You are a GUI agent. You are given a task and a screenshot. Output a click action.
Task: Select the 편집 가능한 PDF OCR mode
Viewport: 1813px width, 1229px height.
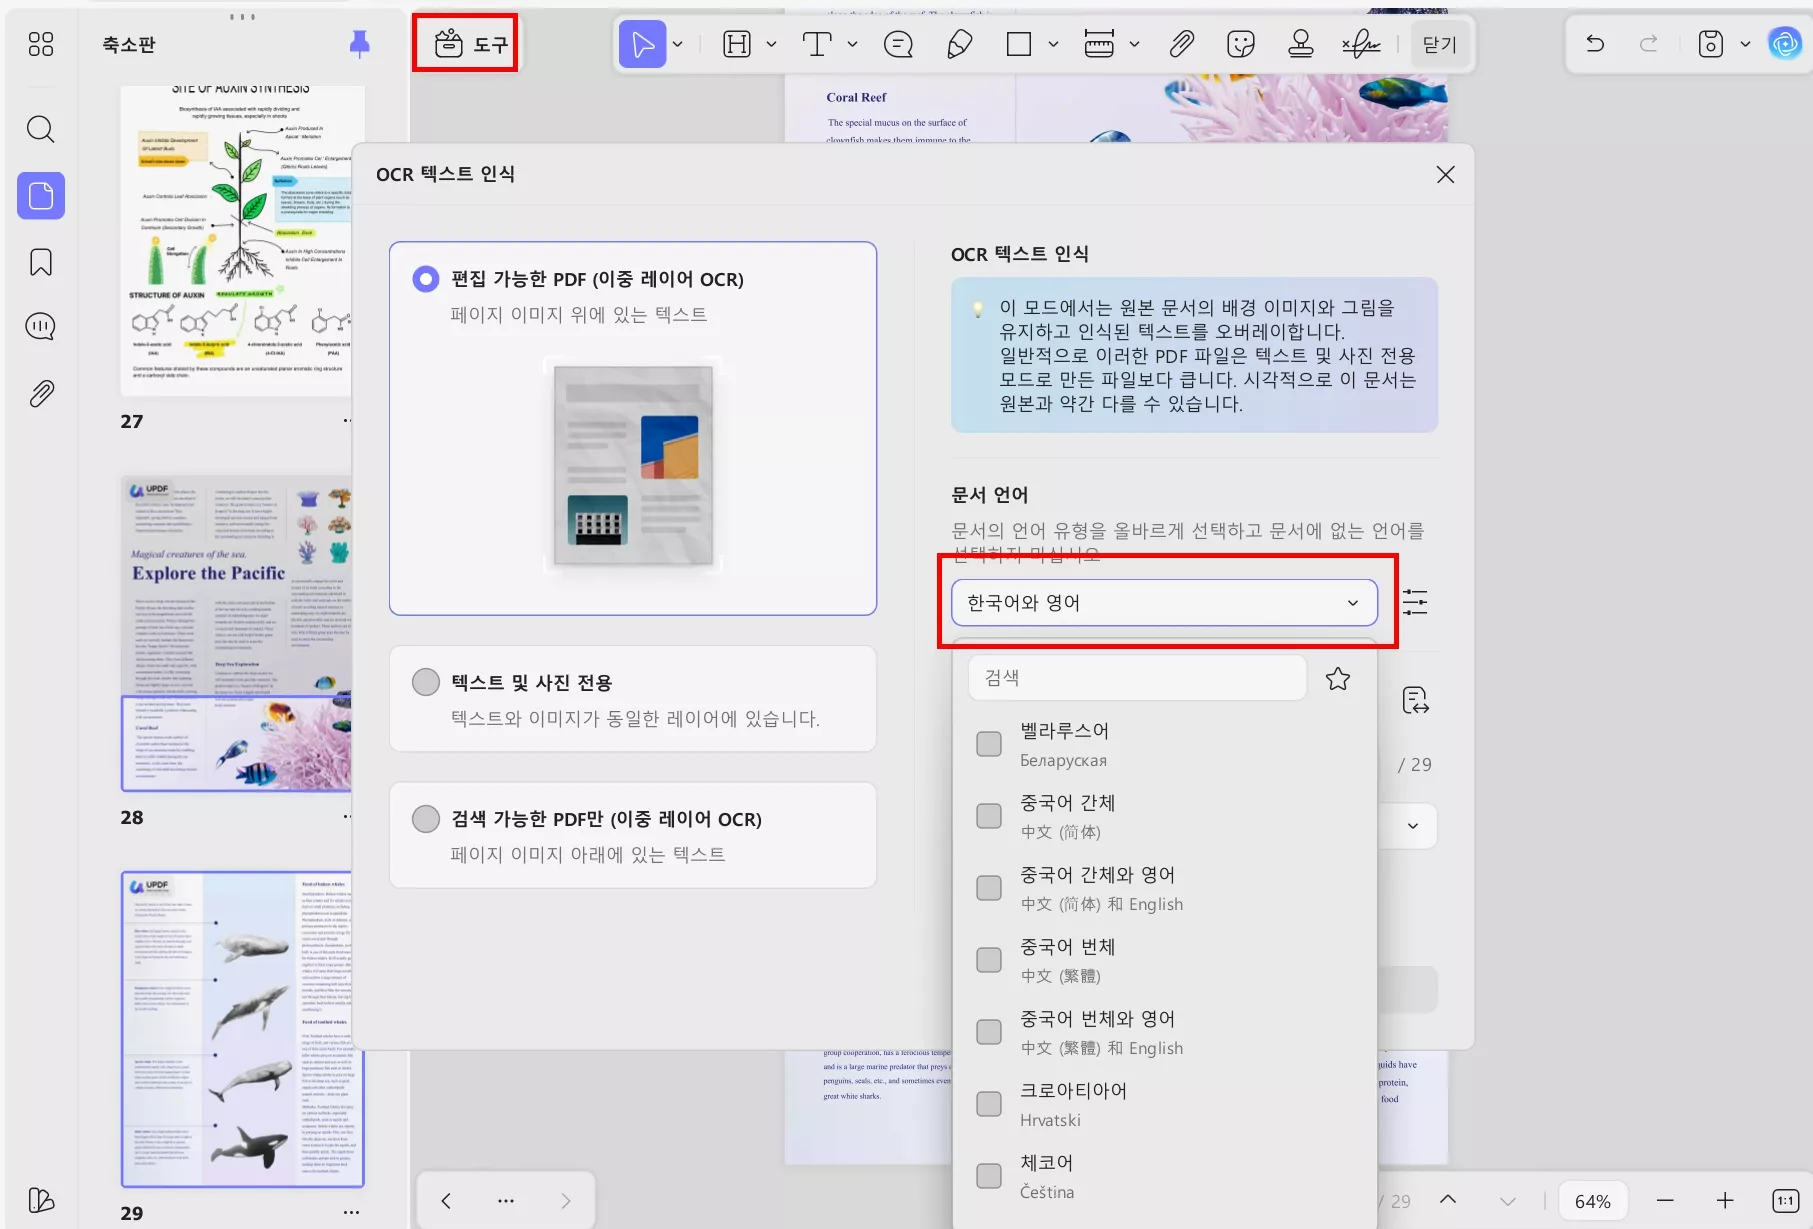pos(425,279)
